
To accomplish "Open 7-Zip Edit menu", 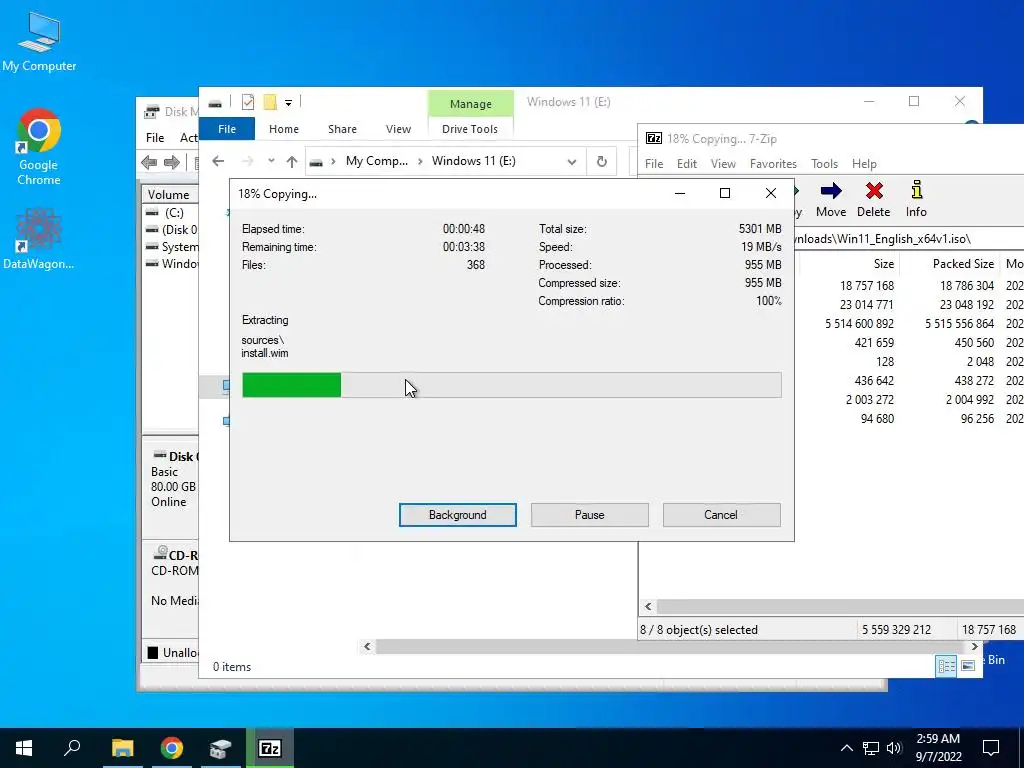I will [686, 164].
